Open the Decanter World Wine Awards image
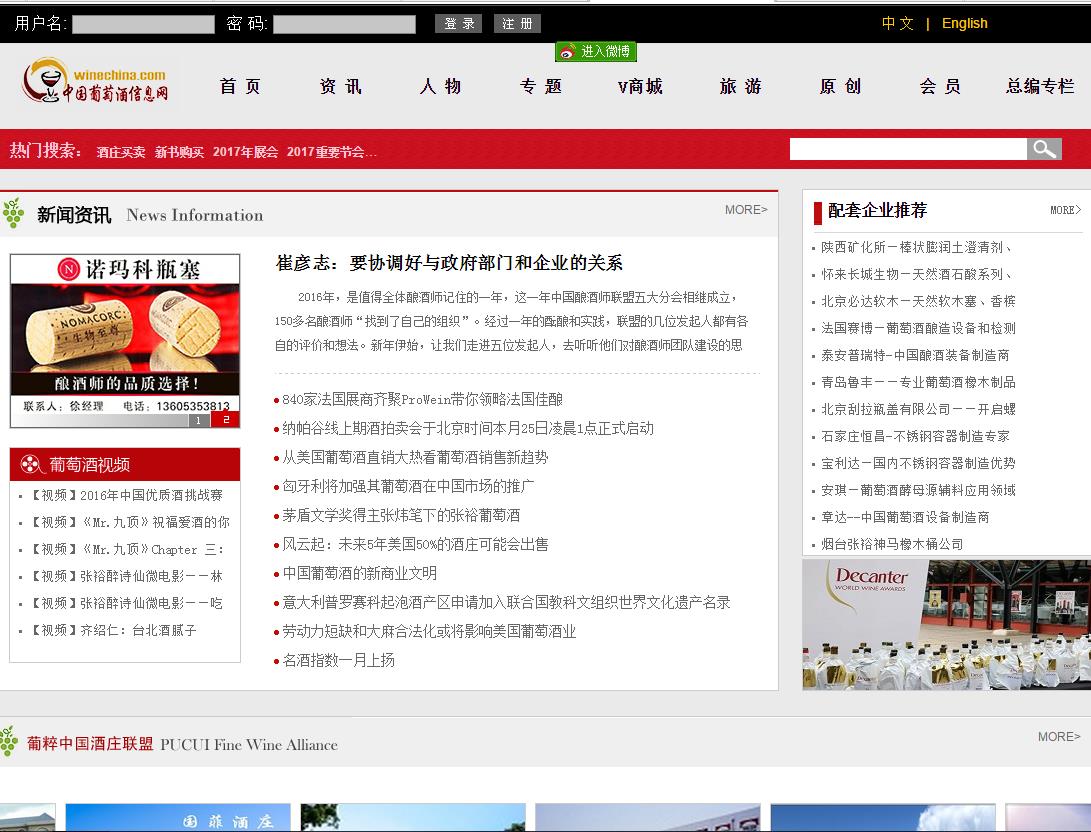 946,625
